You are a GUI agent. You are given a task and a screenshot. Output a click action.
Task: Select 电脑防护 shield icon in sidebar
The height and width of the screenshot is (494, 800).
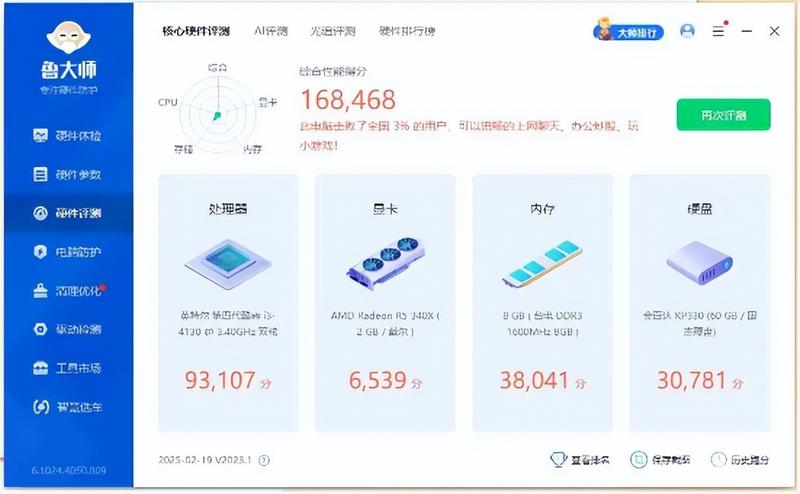point(40,252)
